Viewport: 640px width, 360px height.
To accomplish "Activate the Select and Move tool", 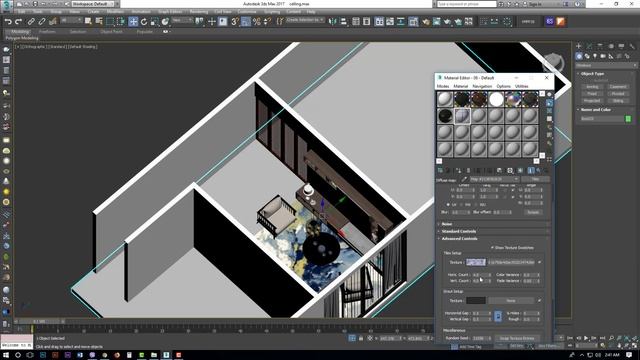I will pyautogui.click(x=133, y=22).
